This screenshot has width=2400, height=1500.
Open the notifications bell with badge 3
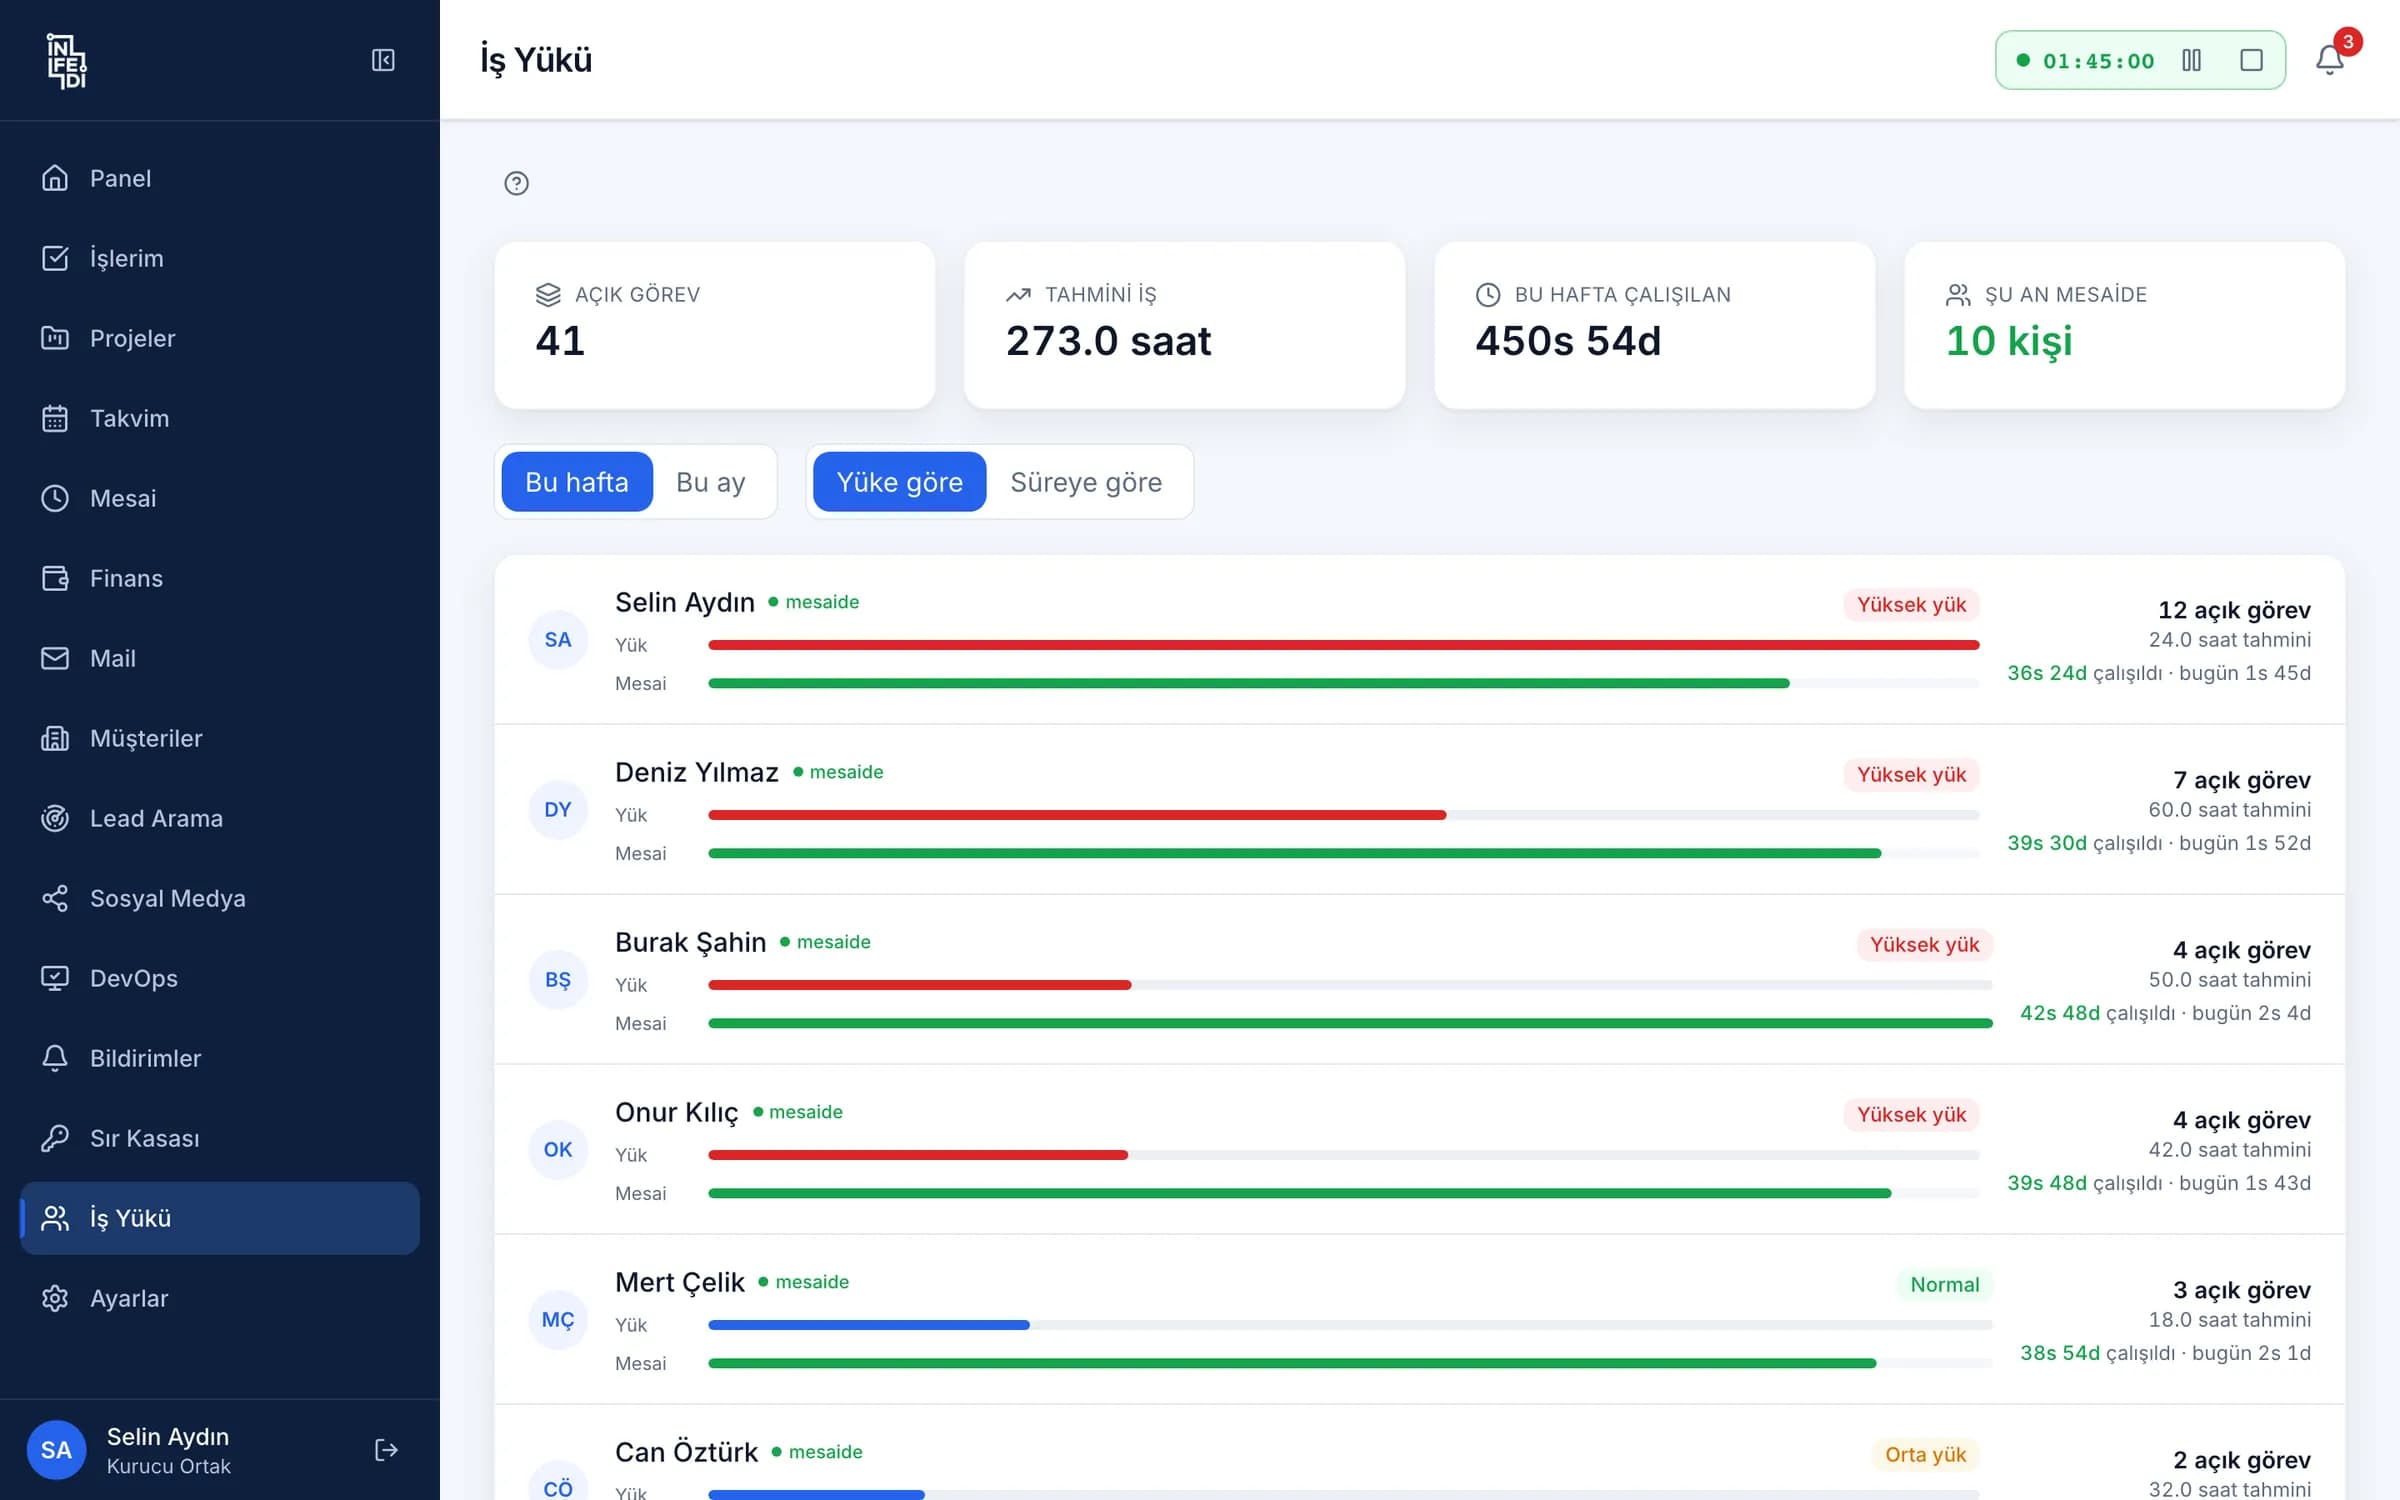coord(2330,60)
